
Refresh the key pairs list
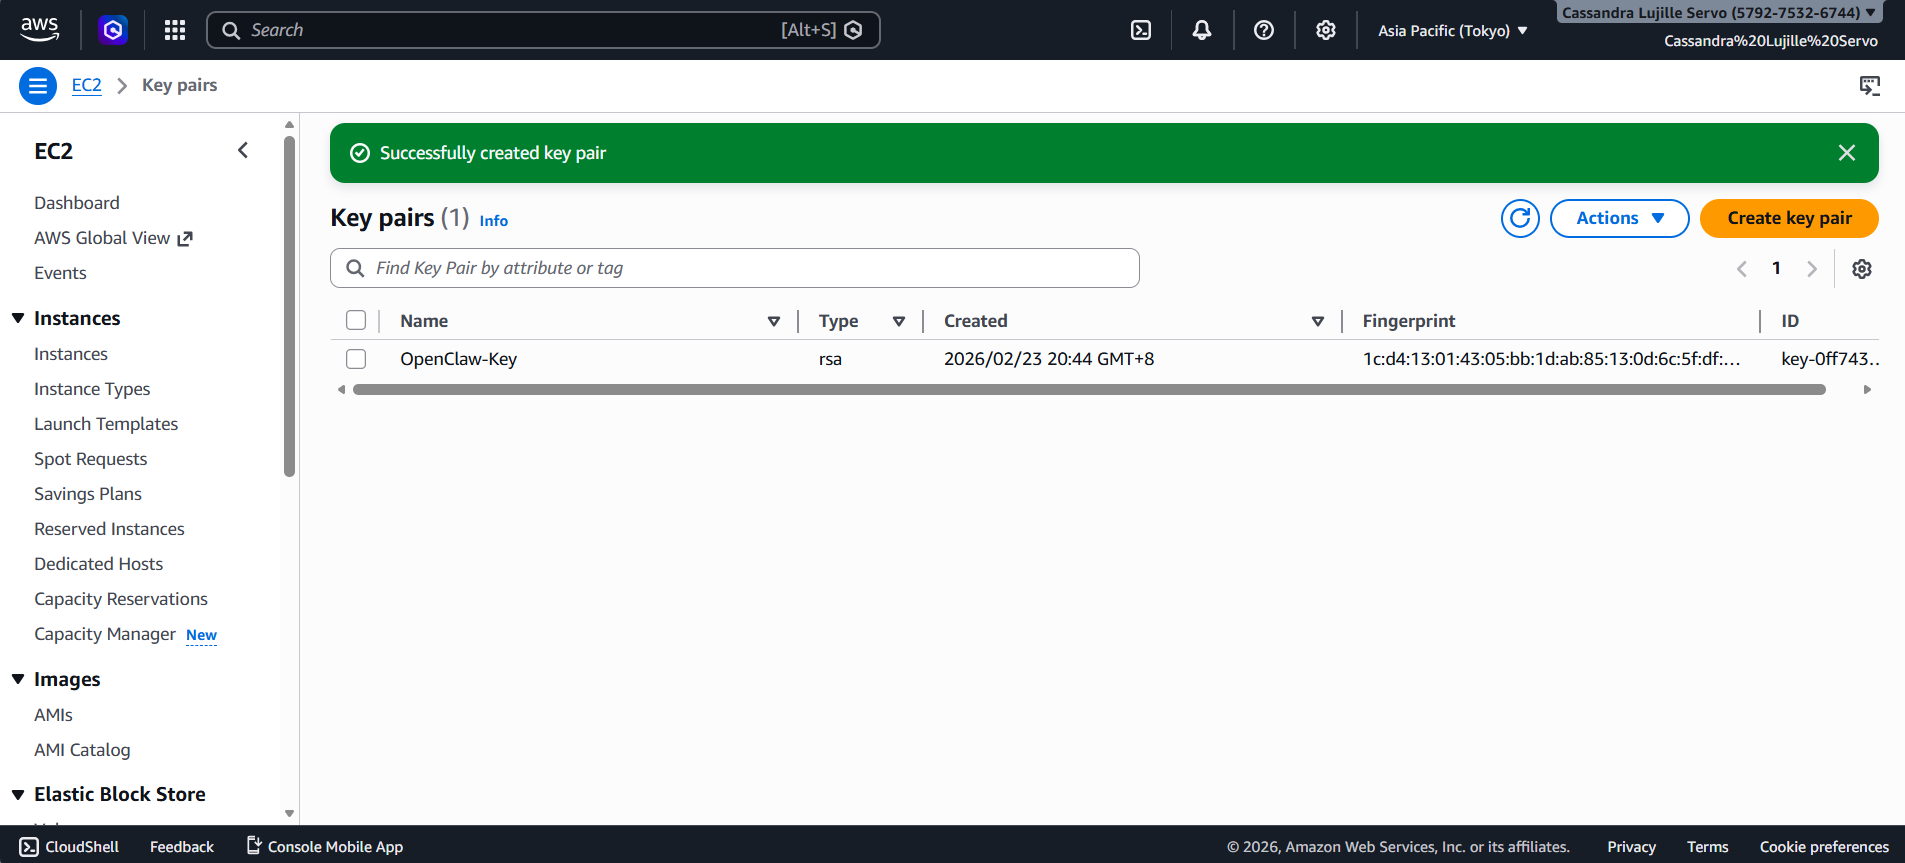(x=1520, y=218)
